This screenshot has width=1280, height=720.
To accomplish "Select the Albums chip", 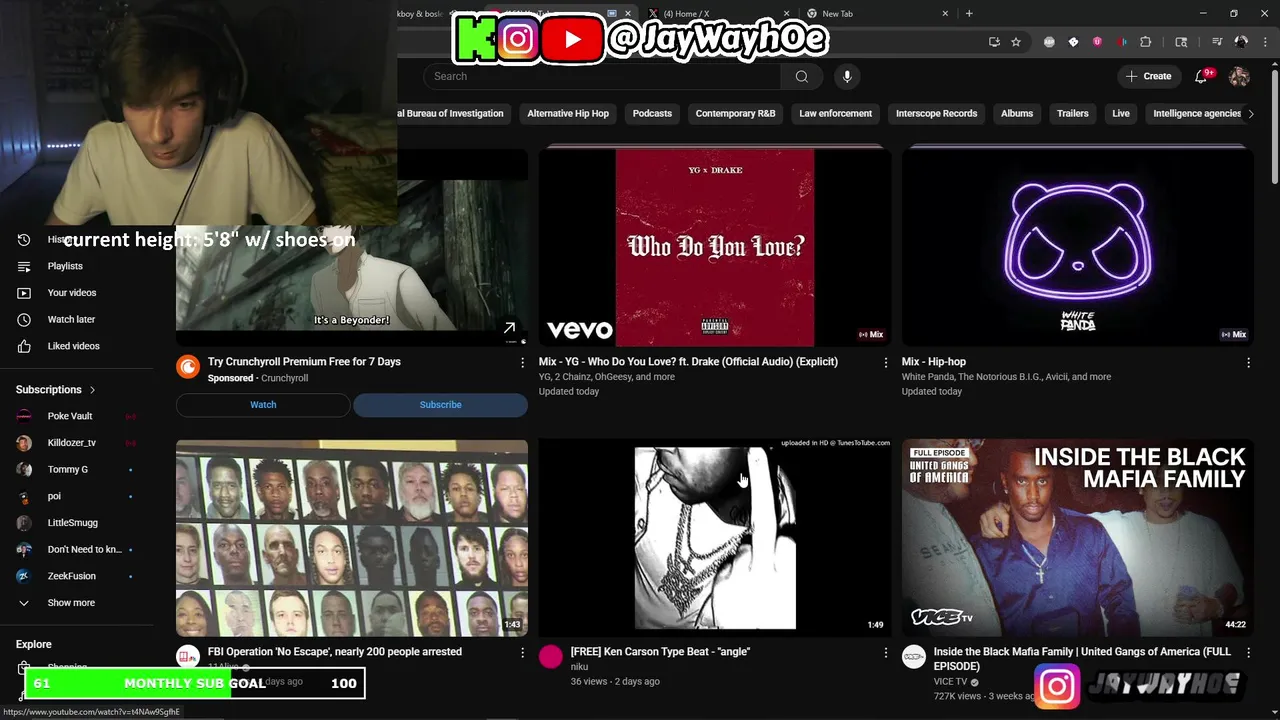I will (x=1017, y=114).
